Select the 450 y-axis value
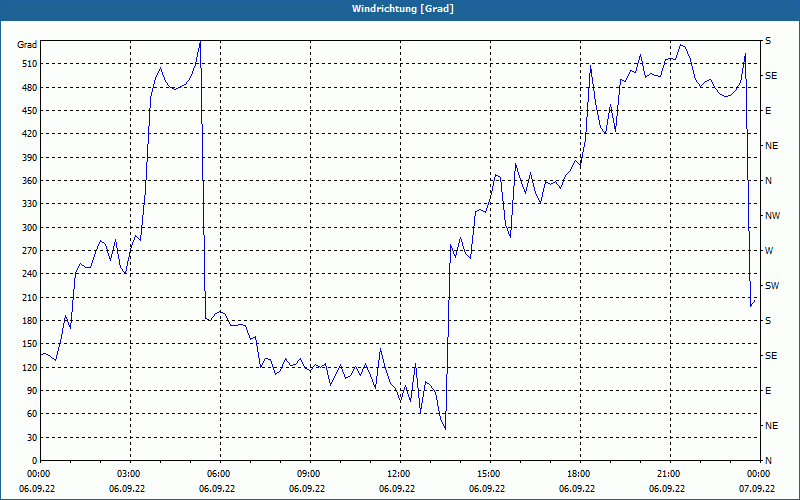Image resolution: width=800 pixels, height=500 pixels. point(30,111)
